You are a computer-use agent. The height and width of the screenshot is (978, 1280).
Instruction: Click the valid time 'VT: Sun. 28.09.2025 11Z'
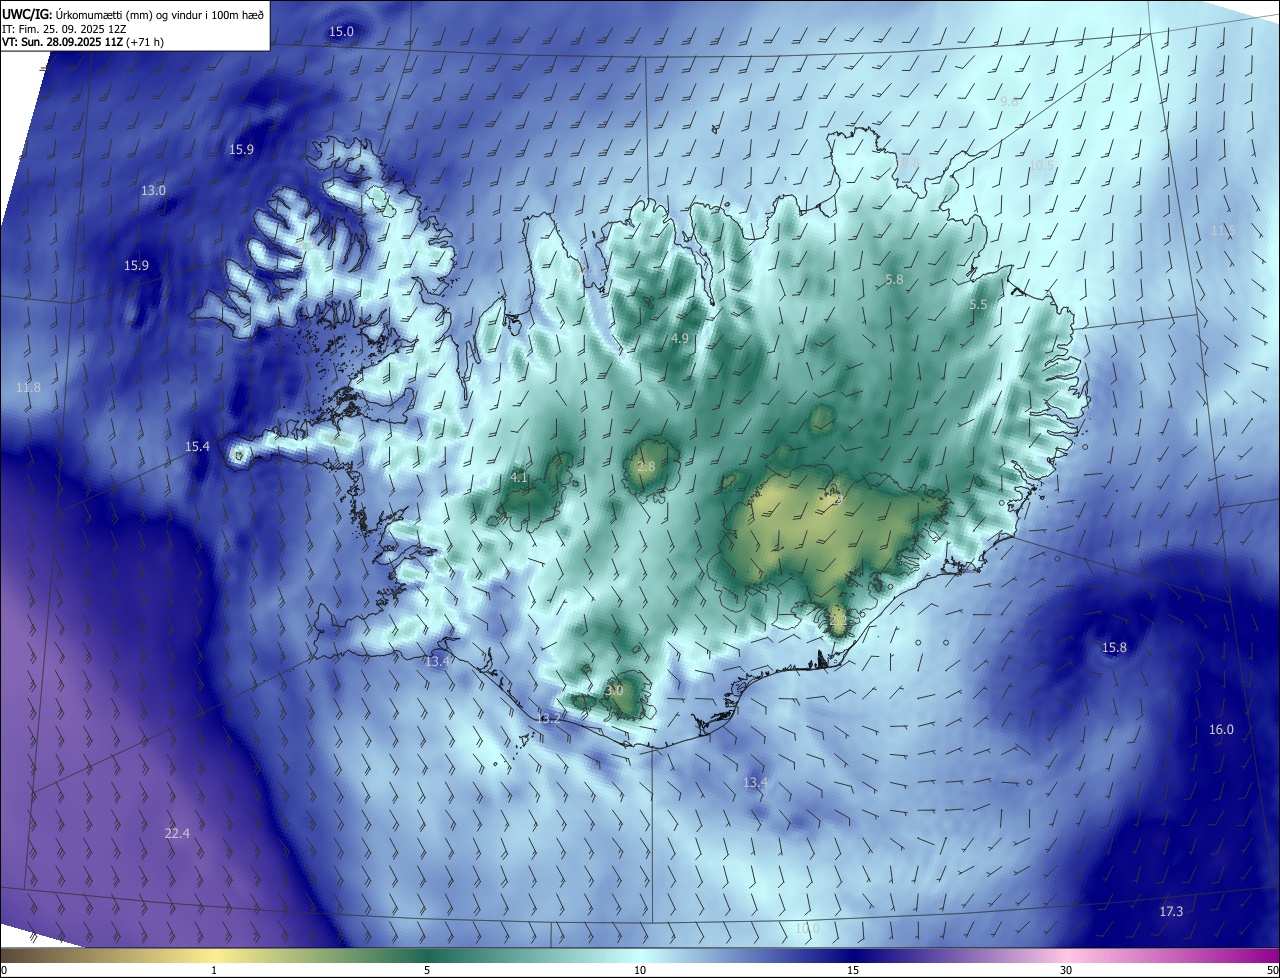(62, 42)
